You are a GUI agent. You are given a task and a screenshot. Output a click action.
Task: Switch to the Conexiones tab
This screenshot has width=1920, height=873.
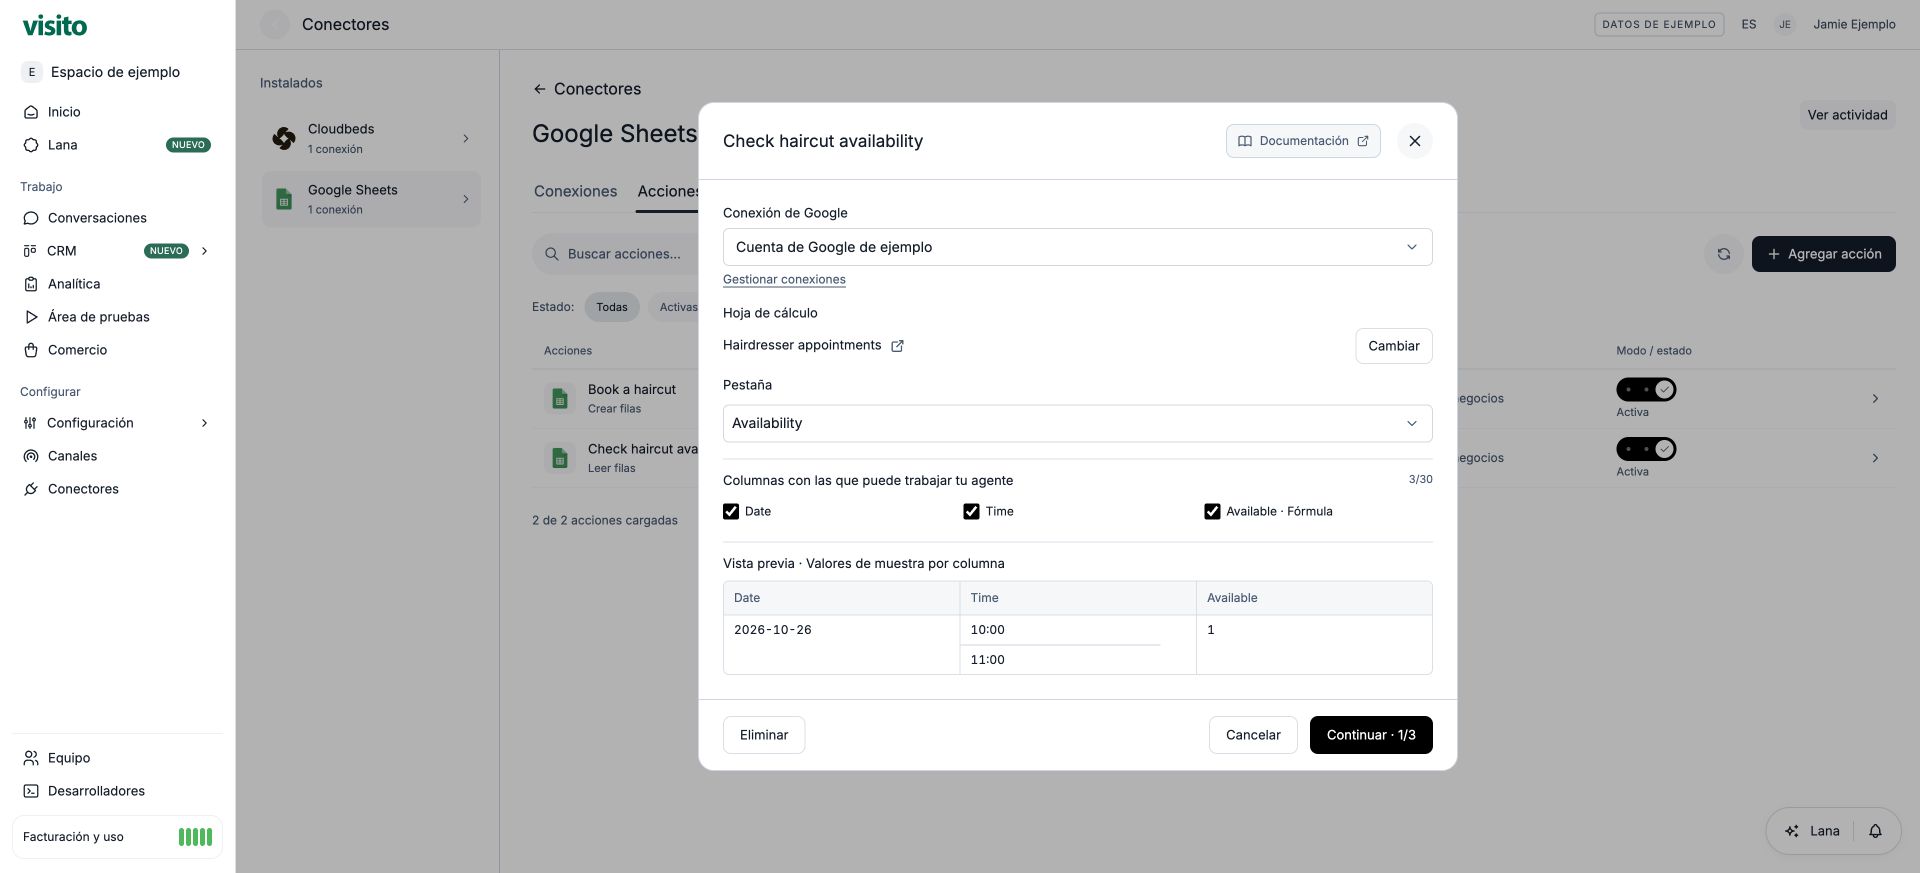(575, 191)
